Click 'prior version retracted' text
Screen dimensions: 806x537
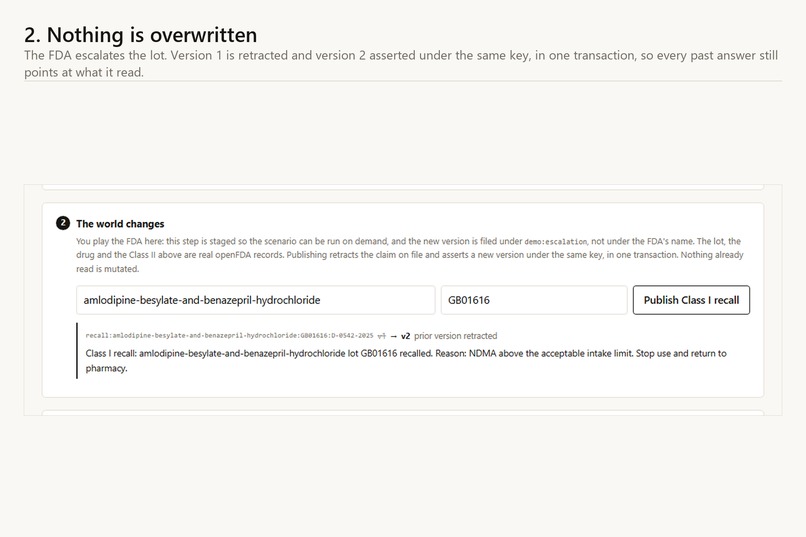pyautogui.click(x=455, y=336)
